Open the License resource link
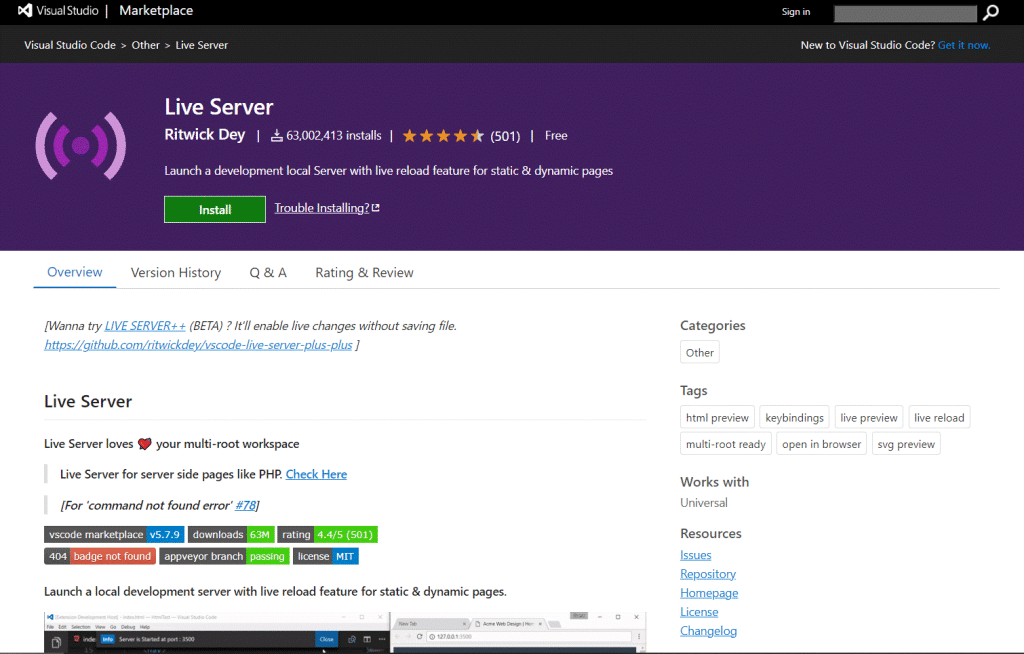The image size is (1024, 654). (x=699, y=612)
